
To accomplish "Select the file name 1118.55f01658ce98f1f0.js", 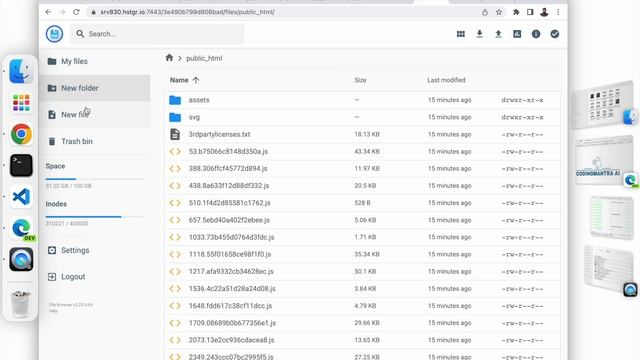I will click(x=230, y=254).
